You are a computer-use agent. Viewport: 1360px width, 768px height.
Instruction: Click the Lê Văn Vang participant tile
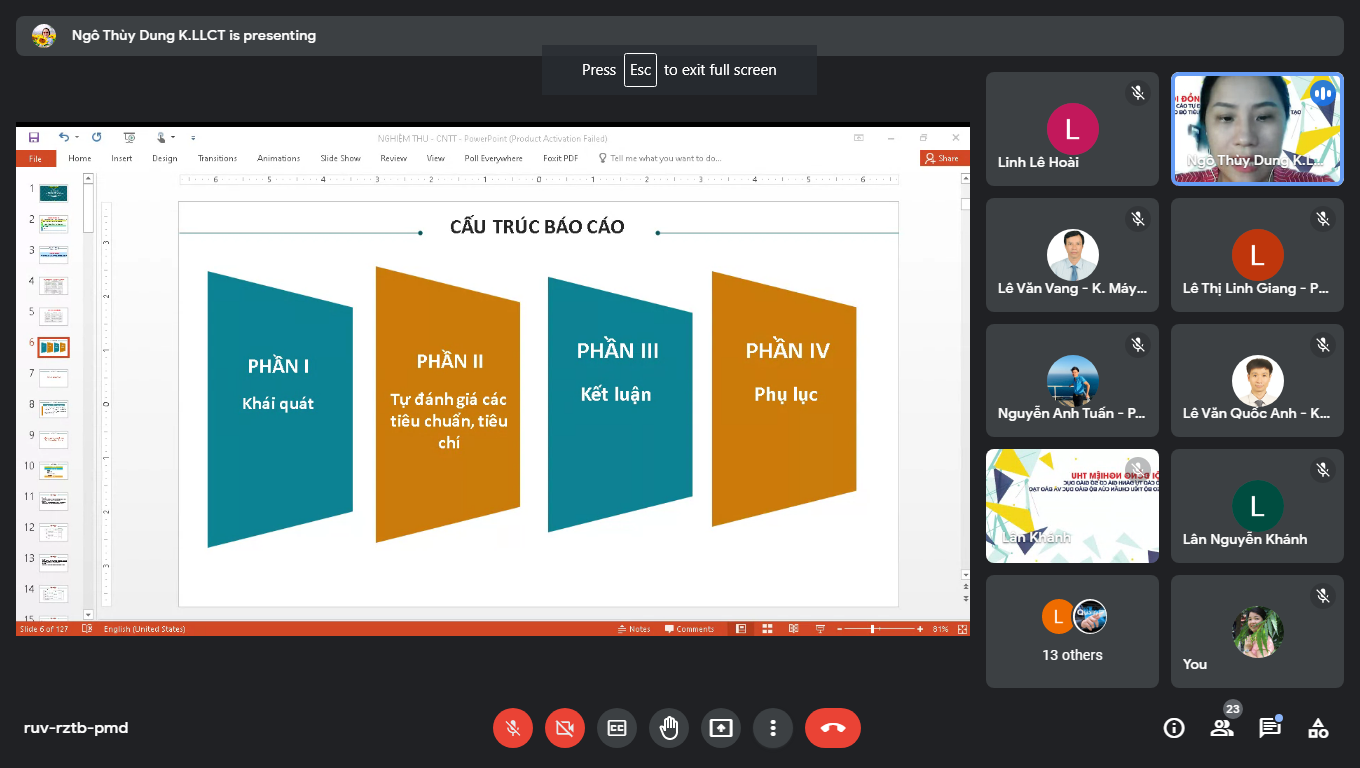point(1072,255)
